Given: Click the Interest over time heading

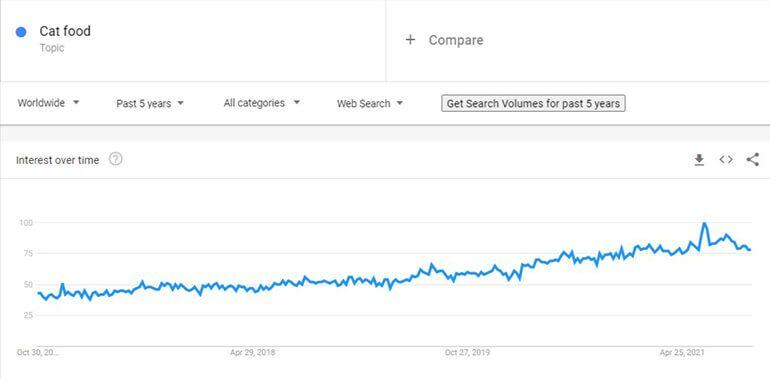Looking at the screenshot, I should 57,160.
